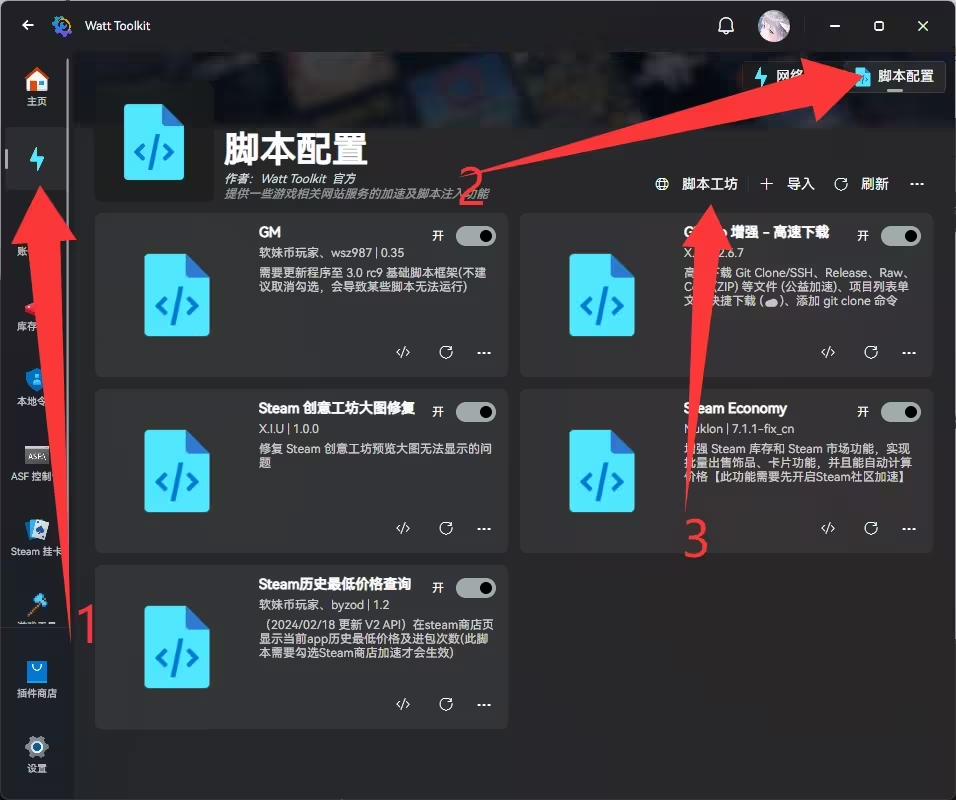Click 导入 to import a script

(788, 184)
